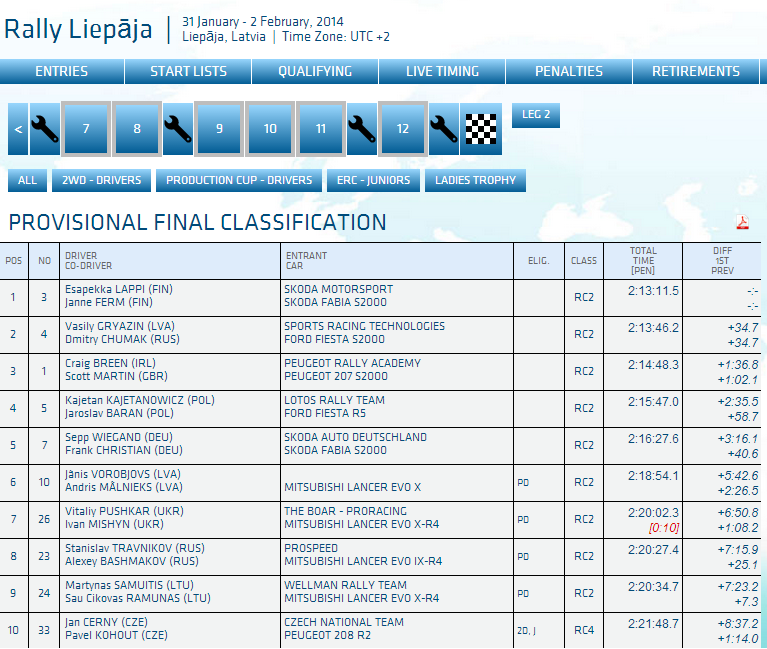This screenshot has width=767, height=649.
Task: Select driver Jānis VOROBJOVS (LVA)
Action: [123, 474]
